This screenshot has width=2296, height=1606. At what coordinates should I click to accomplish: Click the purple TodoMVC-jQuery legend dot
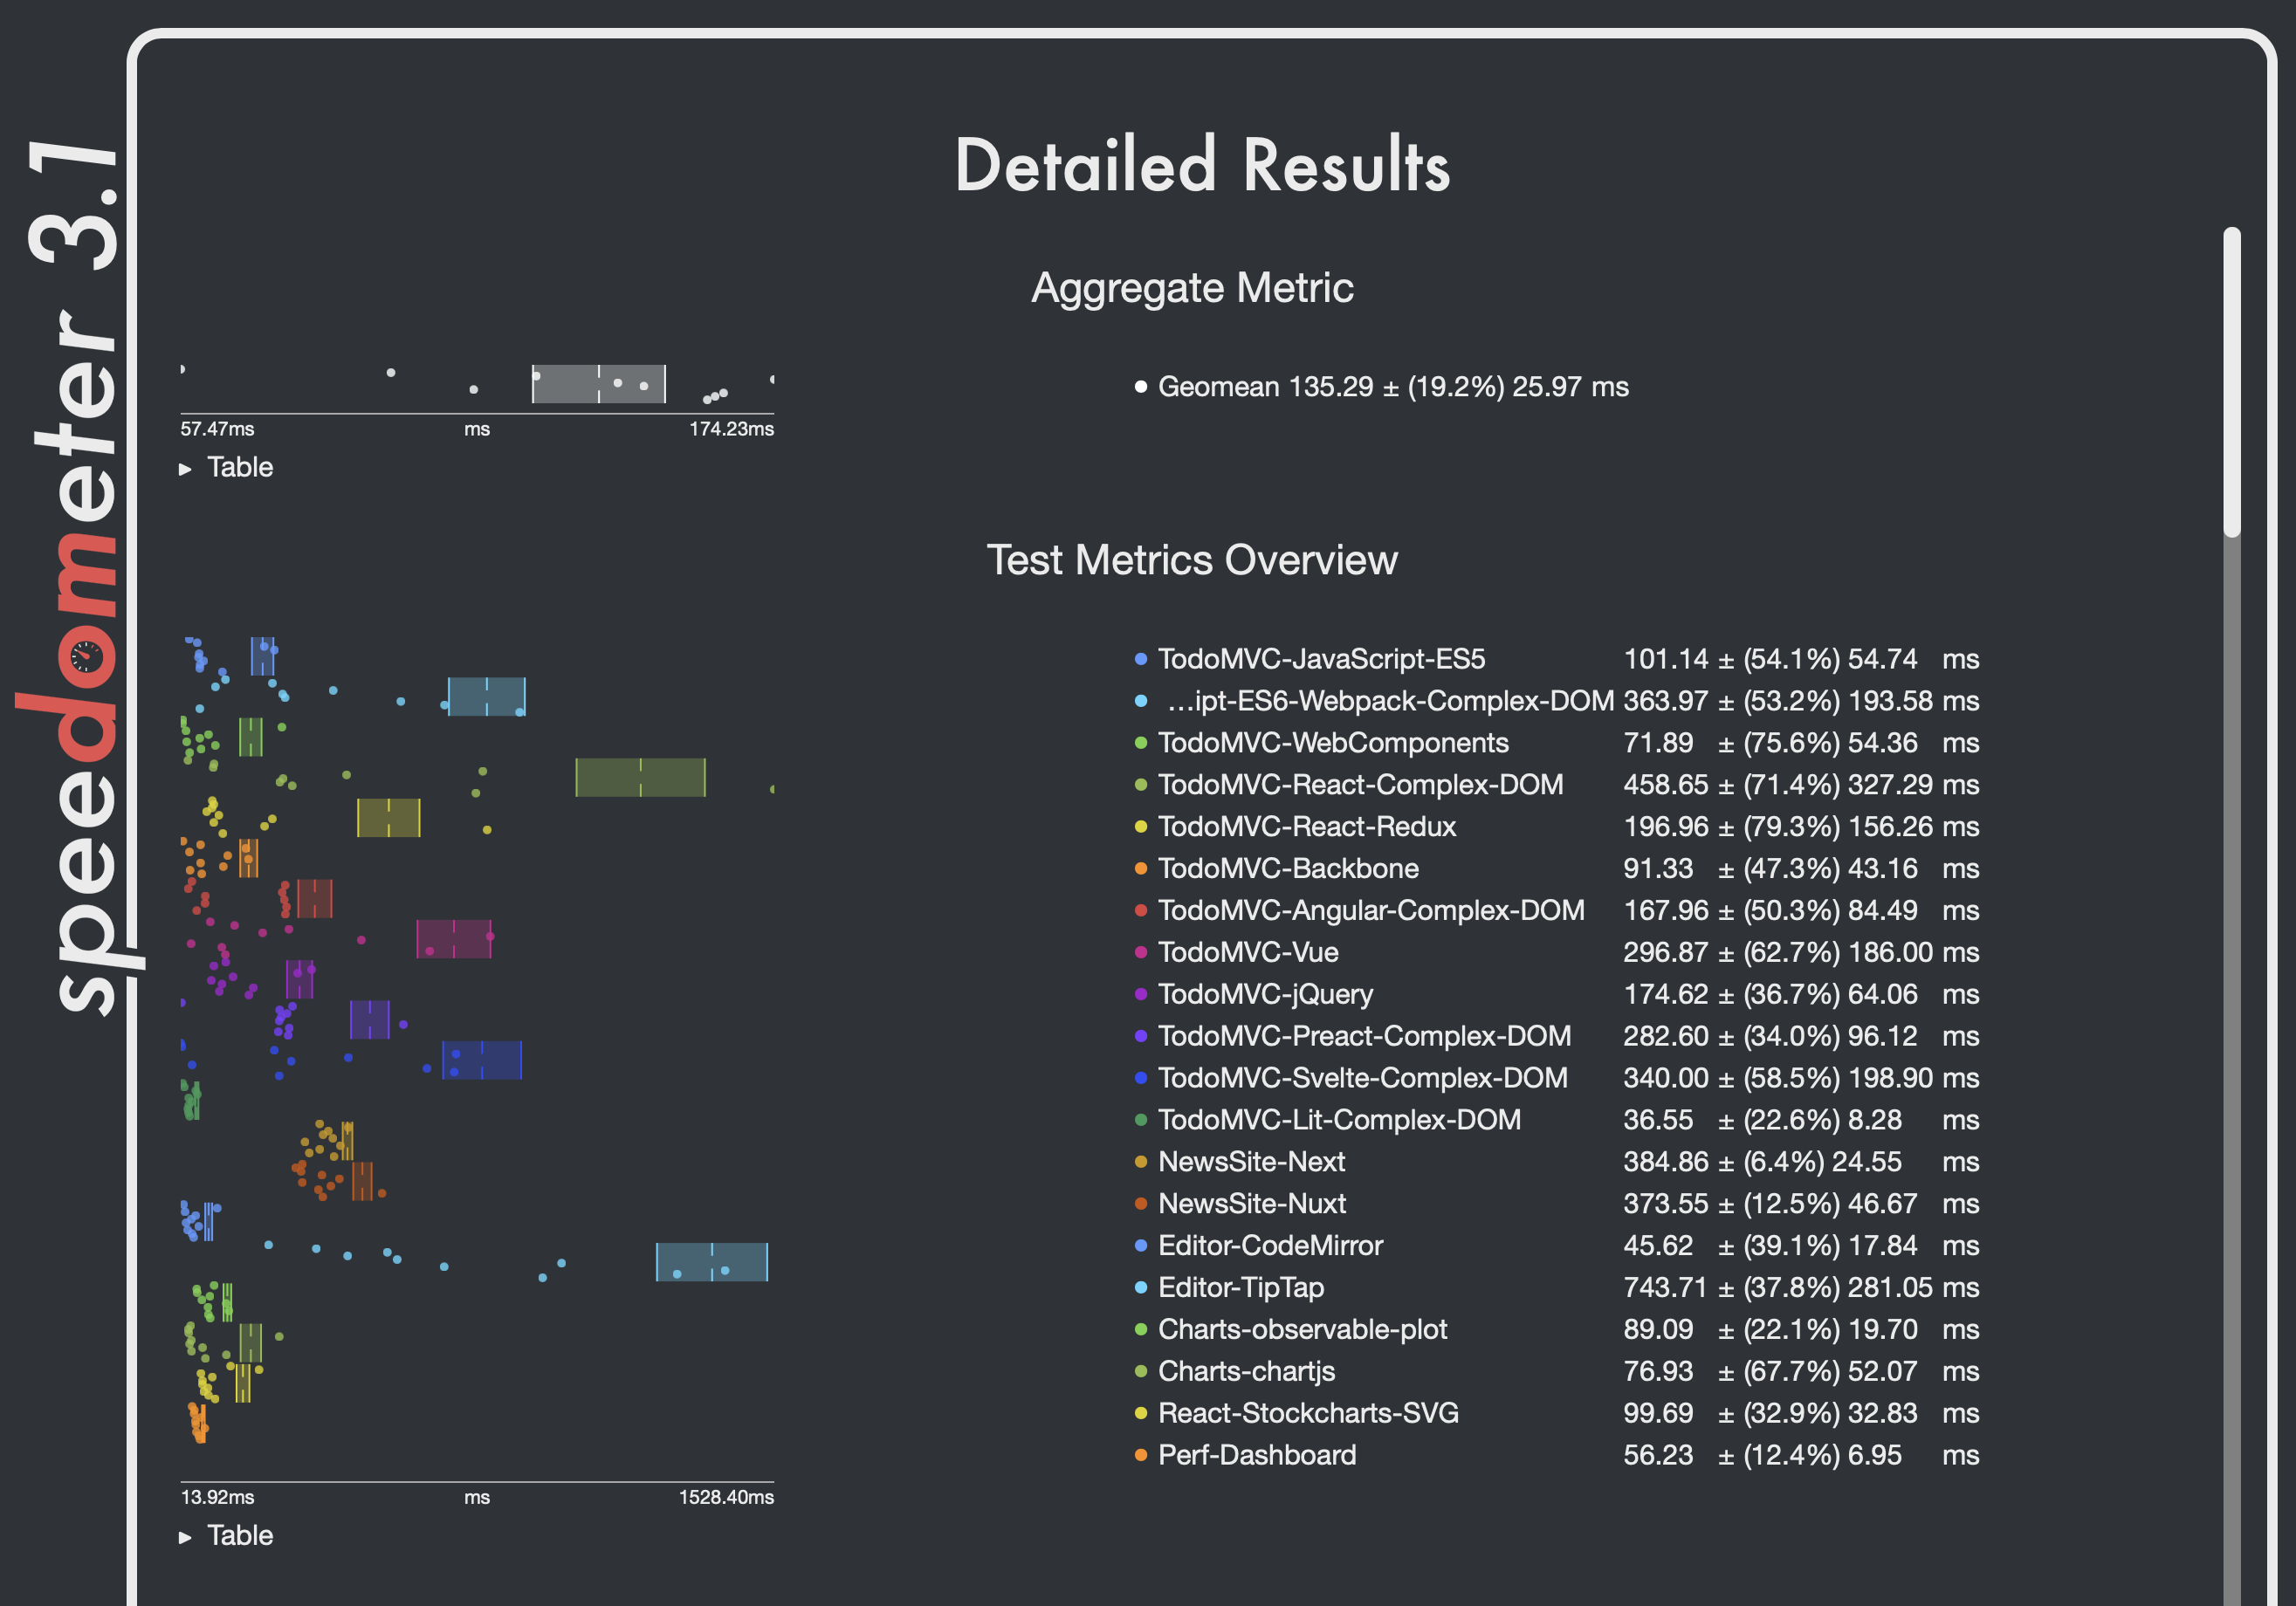(x=1140, y=994)
